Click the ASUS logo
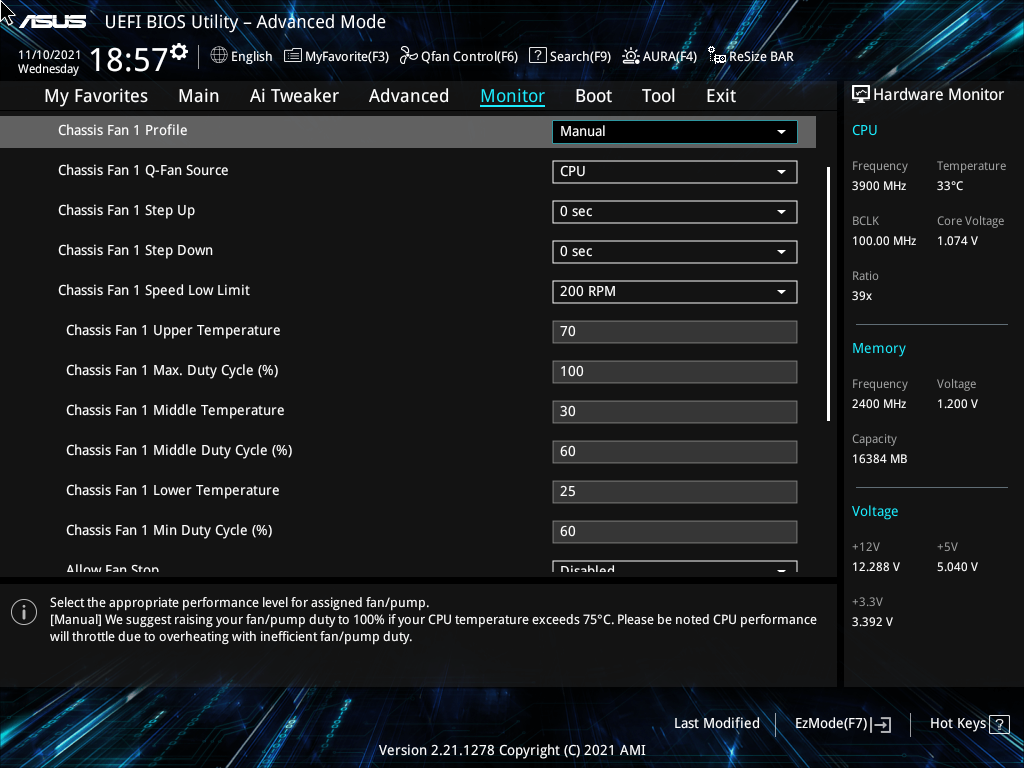The width and height of the screenshot is (1024, 768). [52, 22]
